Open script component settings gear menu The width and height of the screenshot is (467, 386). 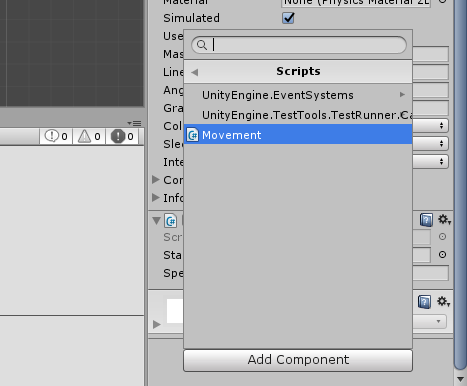pos(444,220)
